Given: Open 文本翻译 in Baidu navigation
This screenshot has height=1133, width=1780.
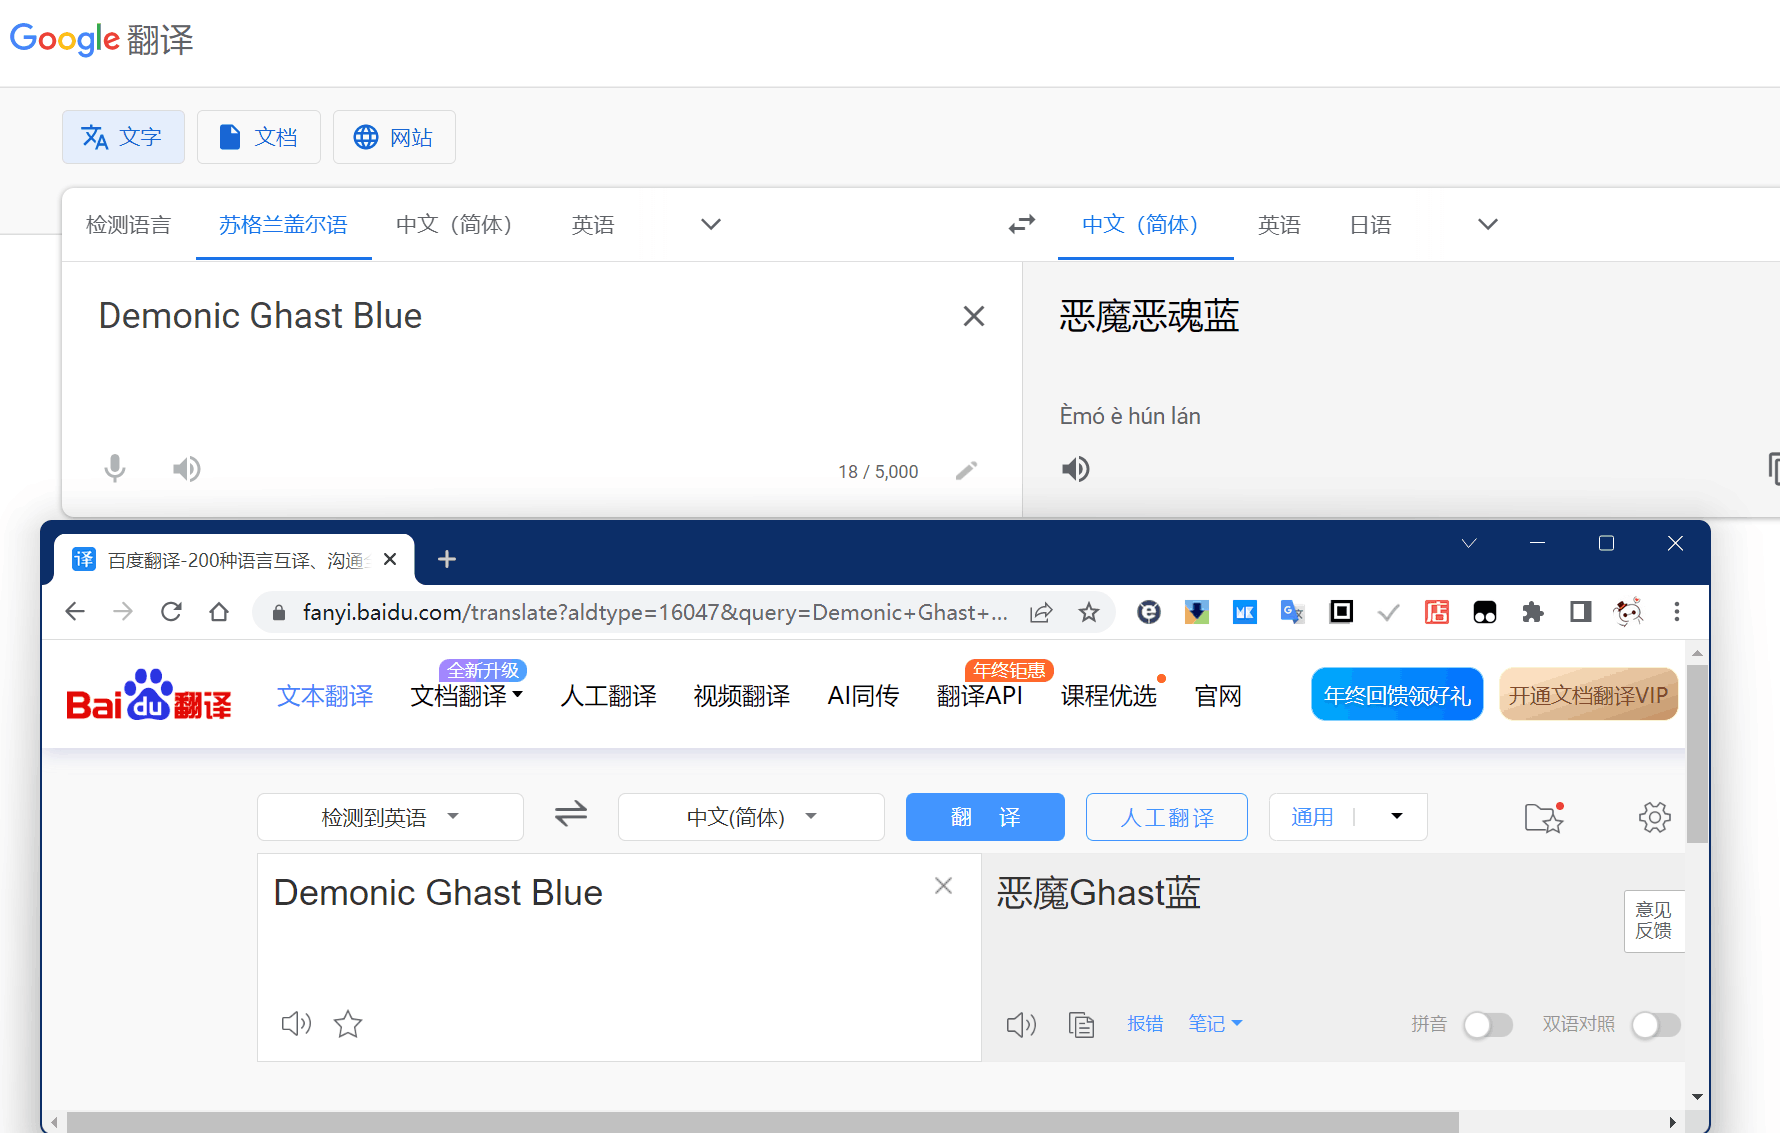Looking at the screenshot, I should tap(325, 696).
